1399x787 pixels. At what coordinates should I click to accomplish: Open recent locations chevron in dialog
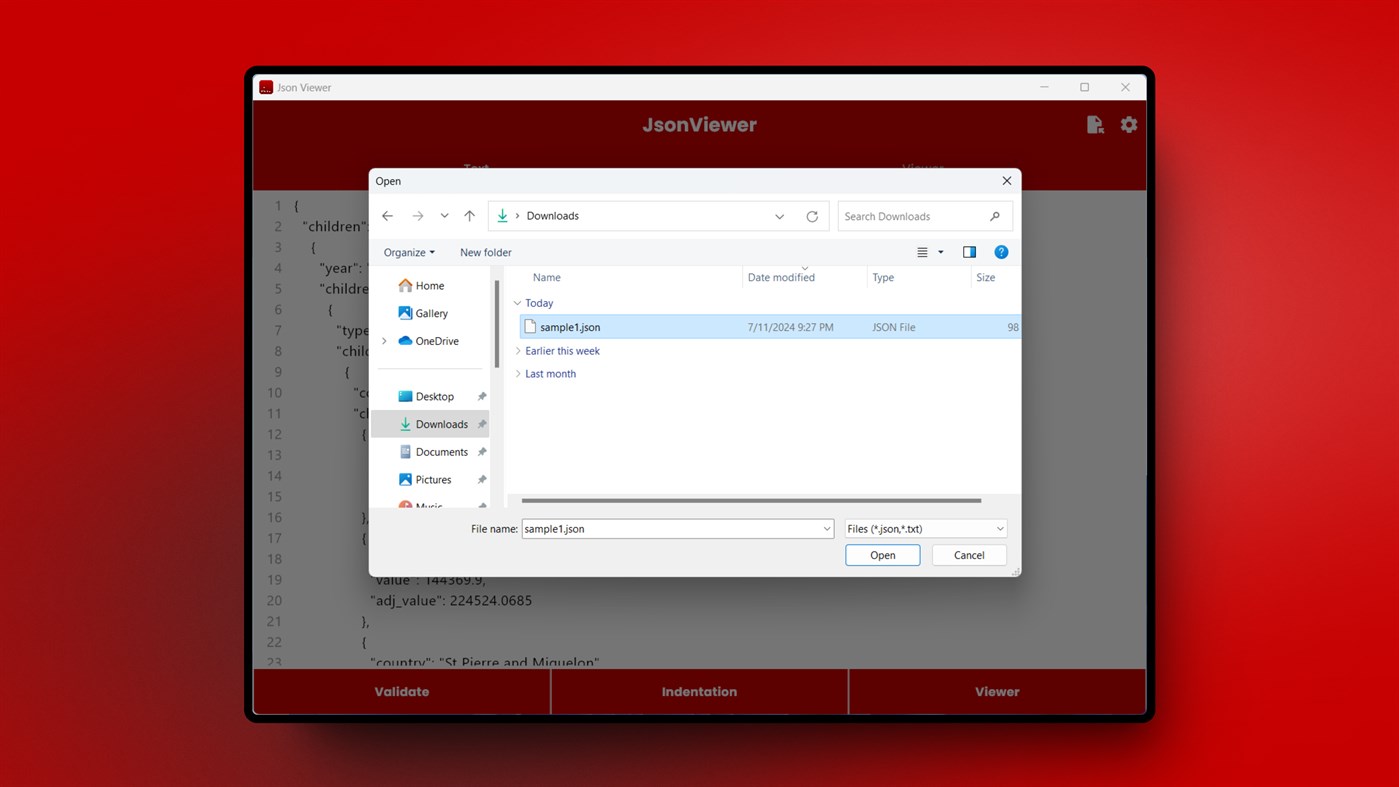(445, 216)
